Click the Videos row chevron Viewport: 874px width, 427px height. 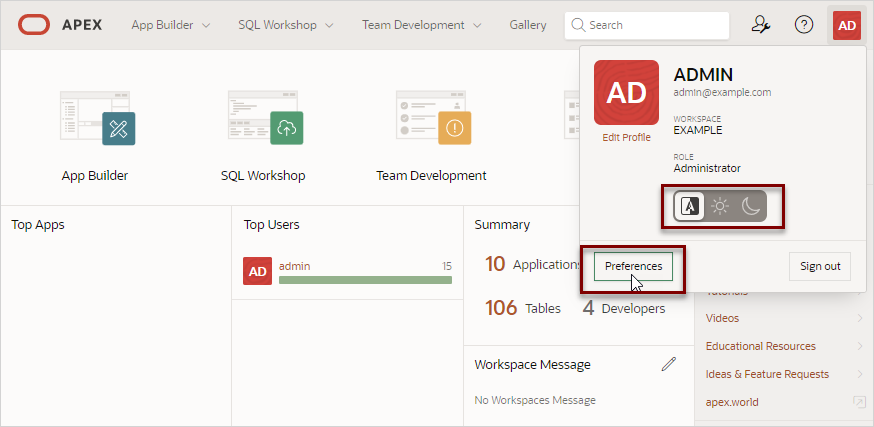(860, 318)
